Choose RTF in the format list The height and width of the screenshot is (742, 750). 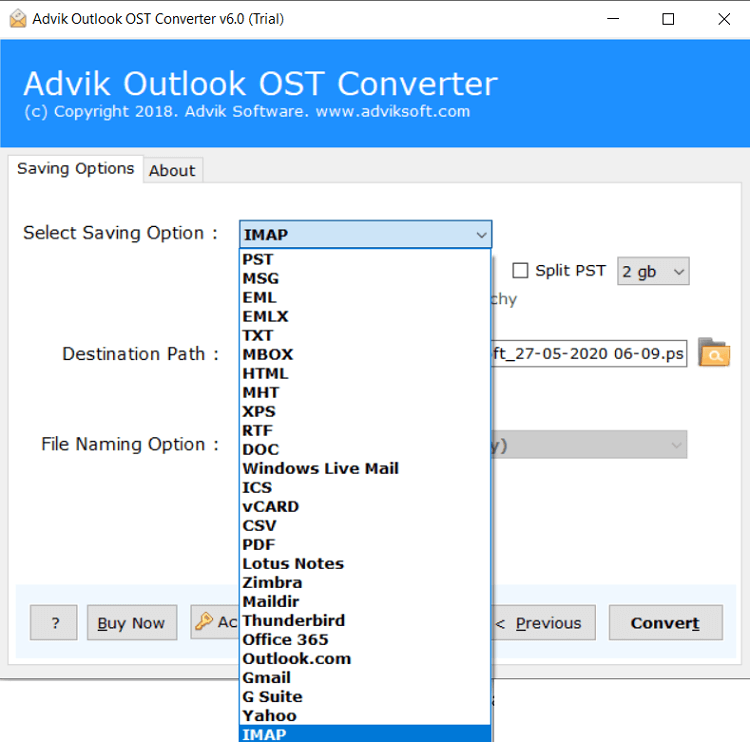pos(365,431)
